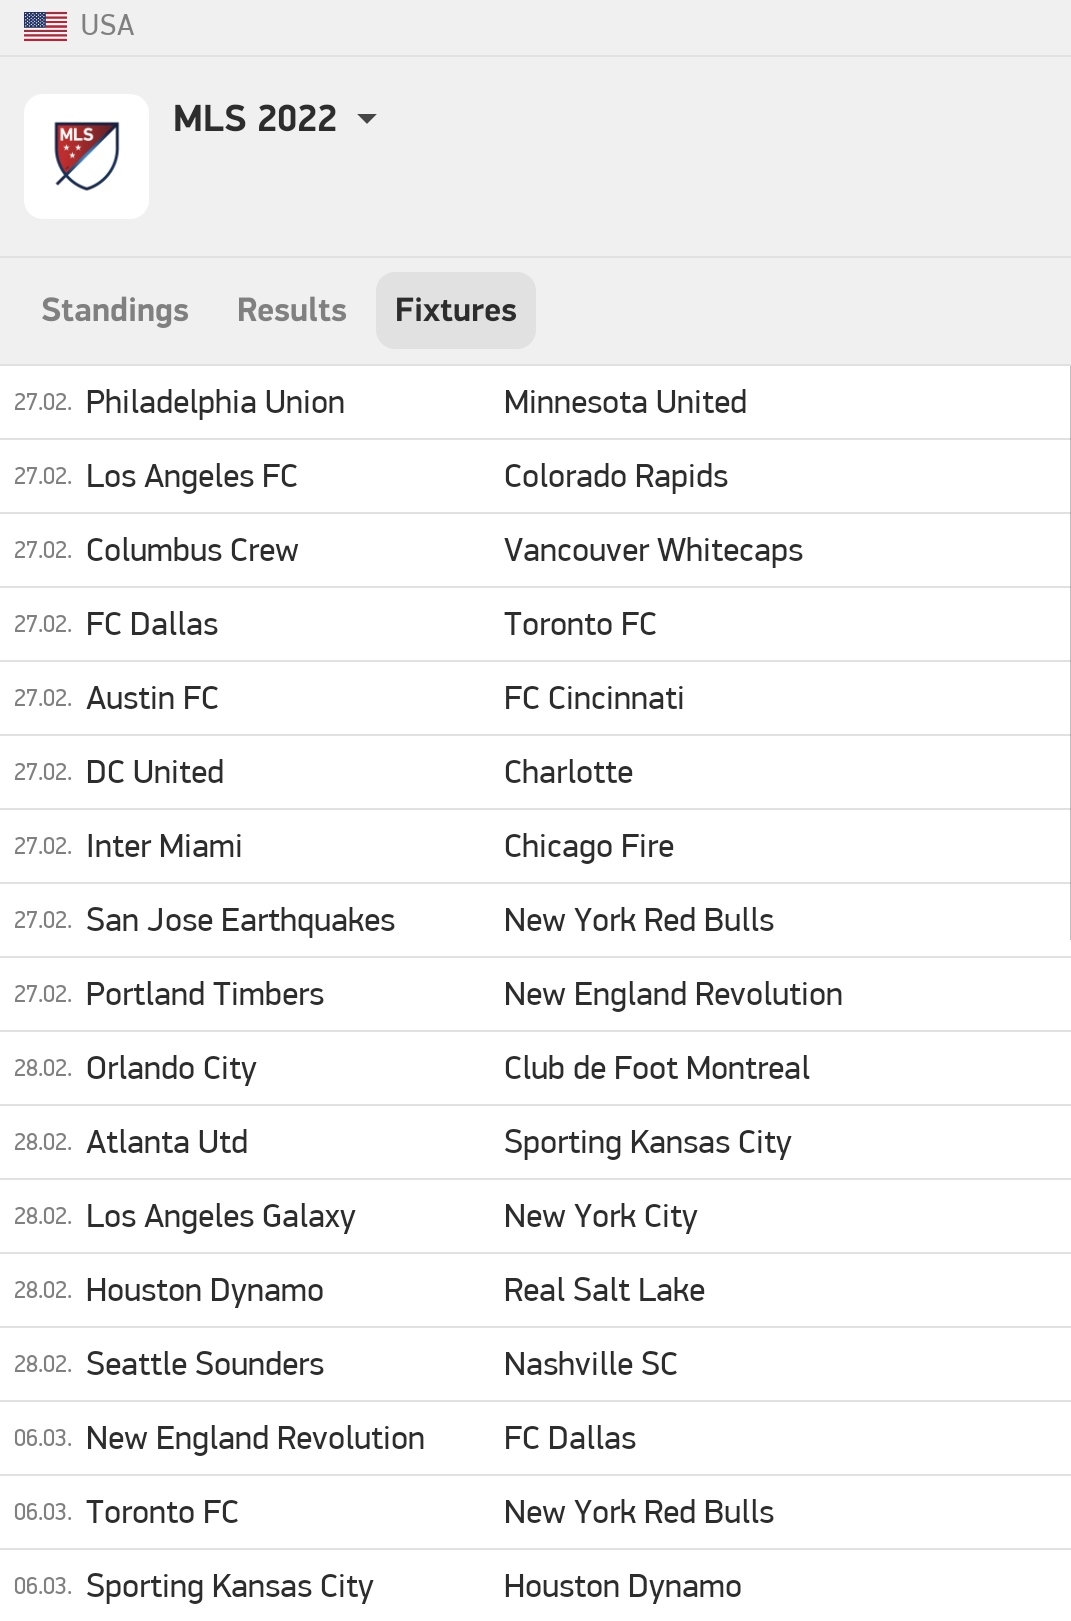Open Philadelphia Union team link
The width and height of the screenshot is (1071, 1621).
[x=215, y=402]
